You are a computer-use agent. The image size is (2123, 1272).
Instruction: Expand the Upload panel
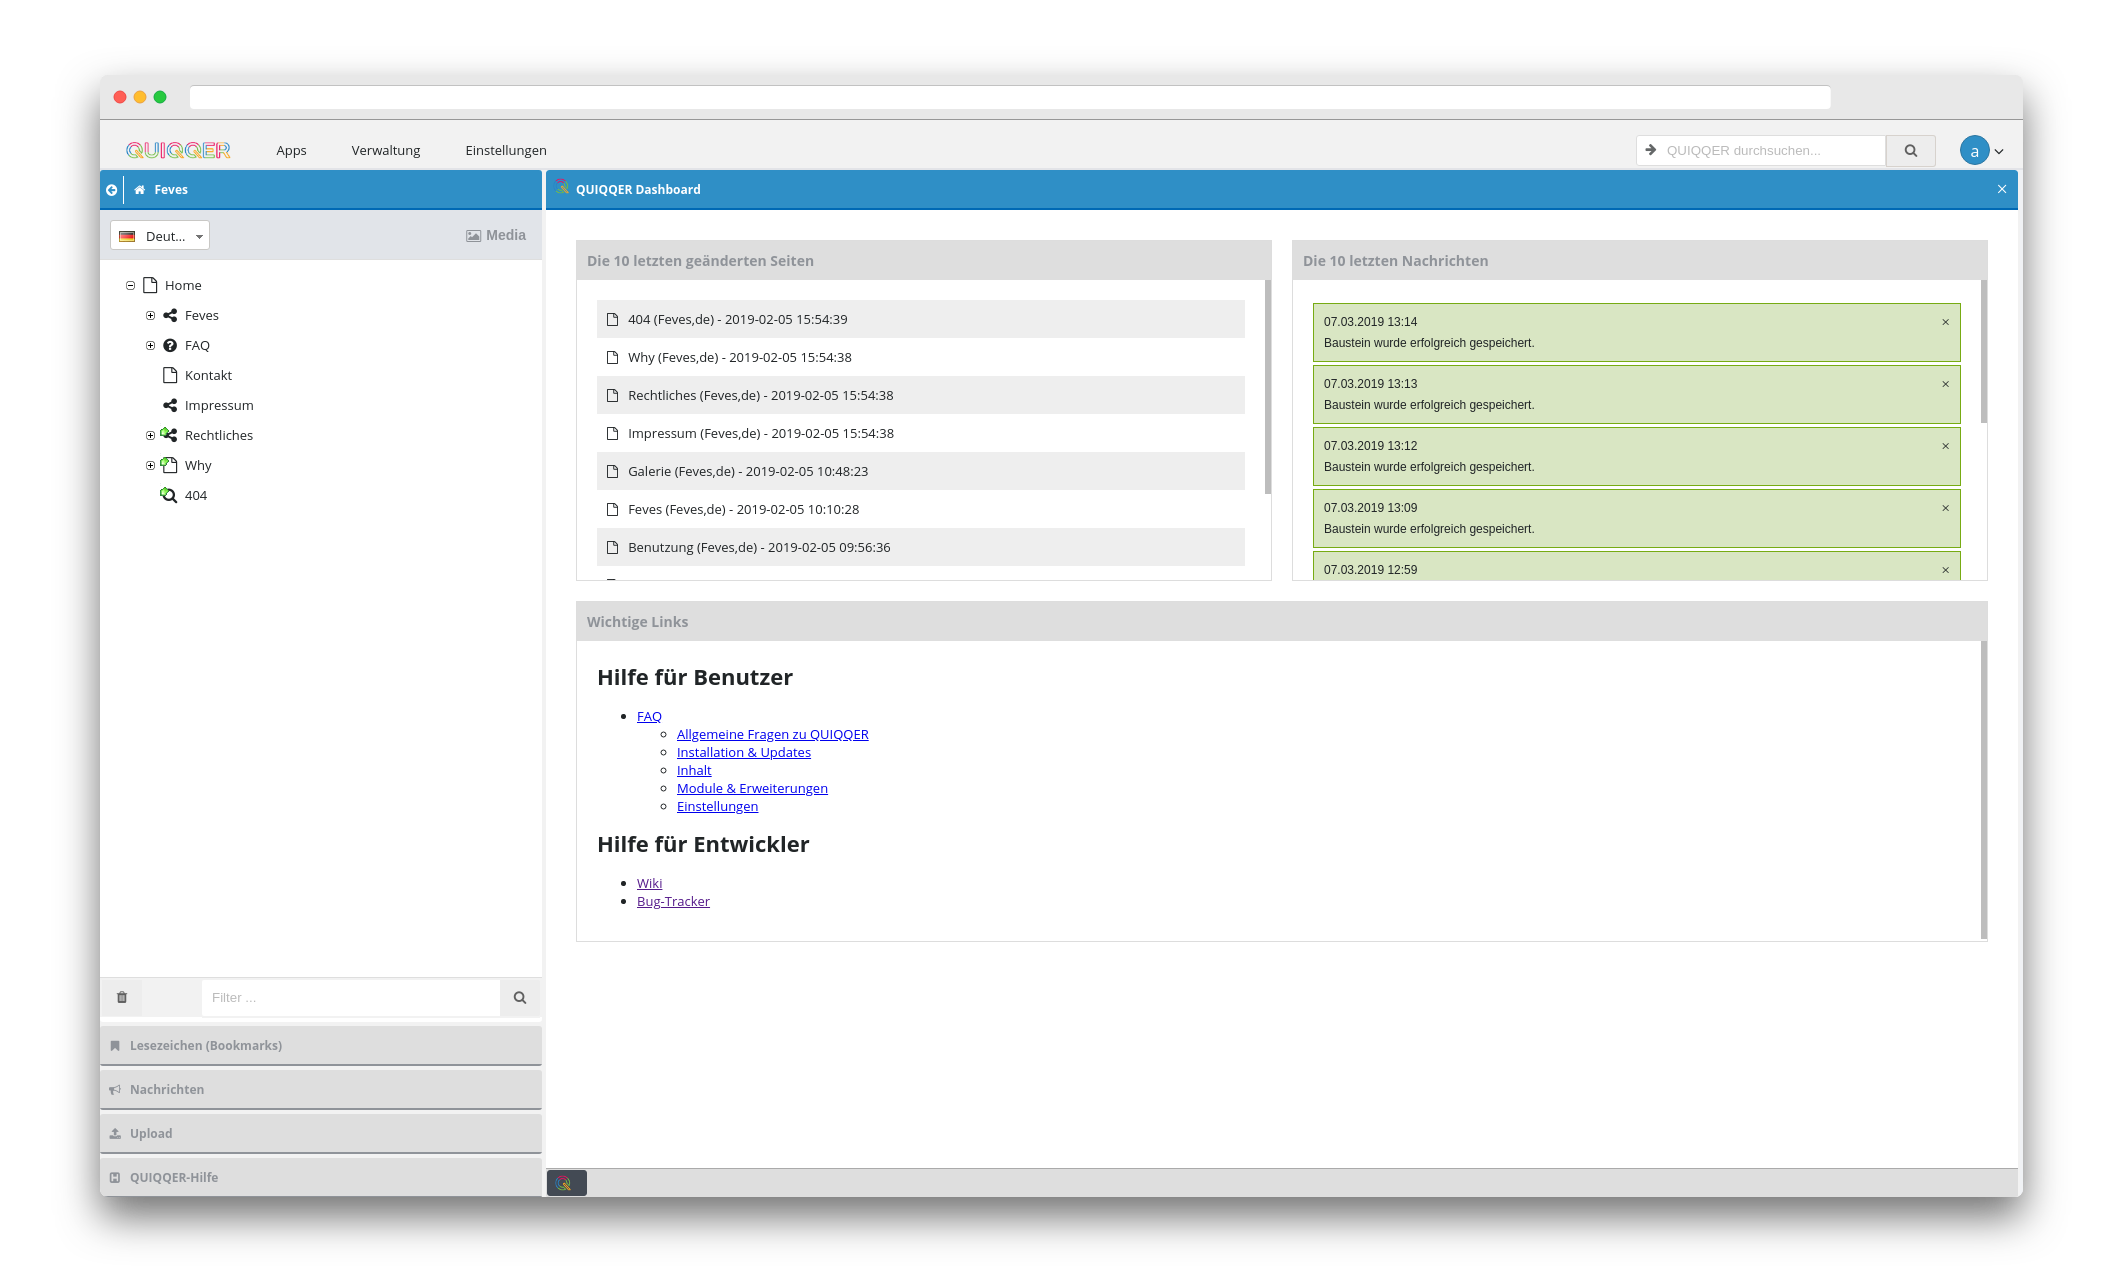click(320, 1133)
